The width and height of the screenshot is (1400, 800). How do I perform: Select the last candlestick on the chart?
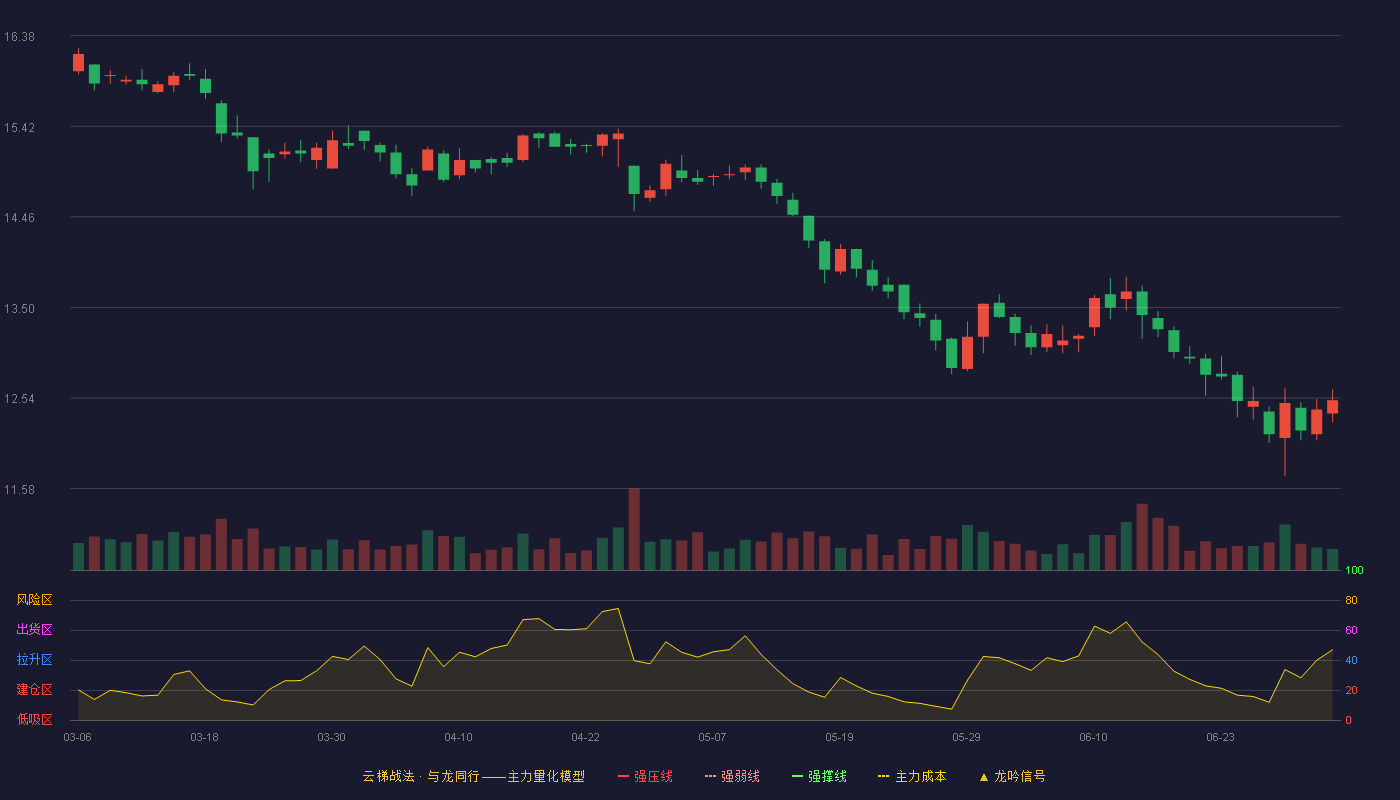tap(1332, 406)
